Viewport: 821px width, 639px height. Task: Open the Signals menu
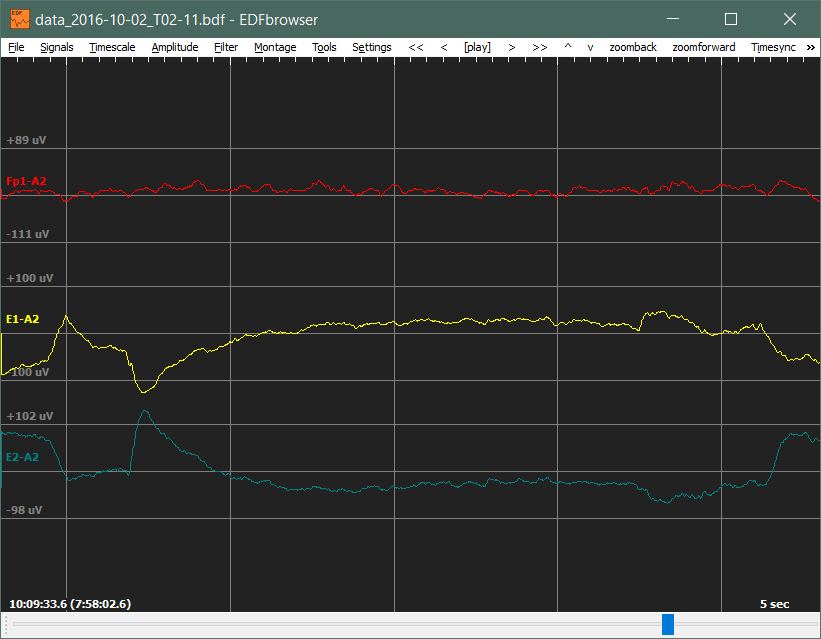[x=57, y=47]
